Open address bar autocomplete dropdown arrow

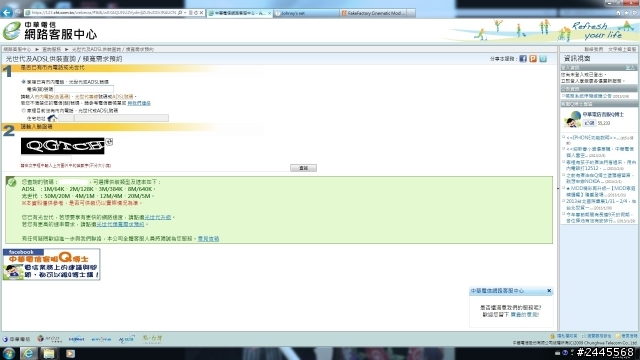tap(185, 13)
